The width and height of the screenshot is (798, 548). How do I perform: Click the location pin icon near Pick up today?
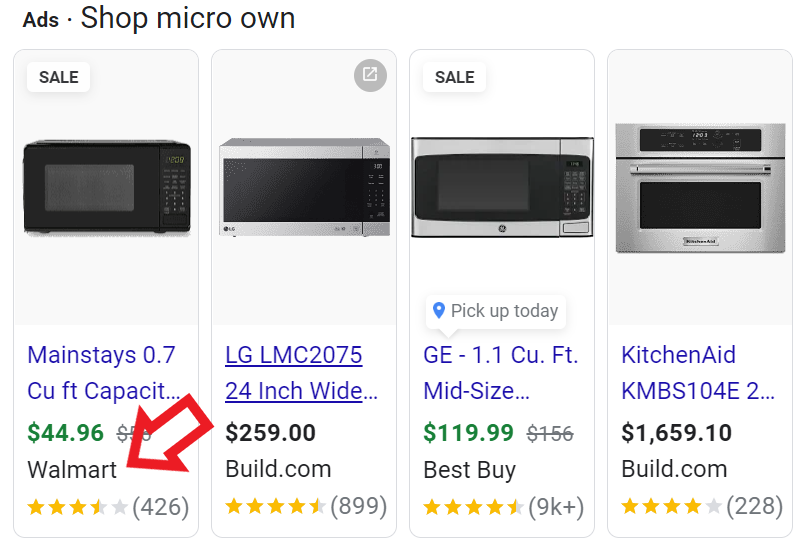click(x=438, y=311)
